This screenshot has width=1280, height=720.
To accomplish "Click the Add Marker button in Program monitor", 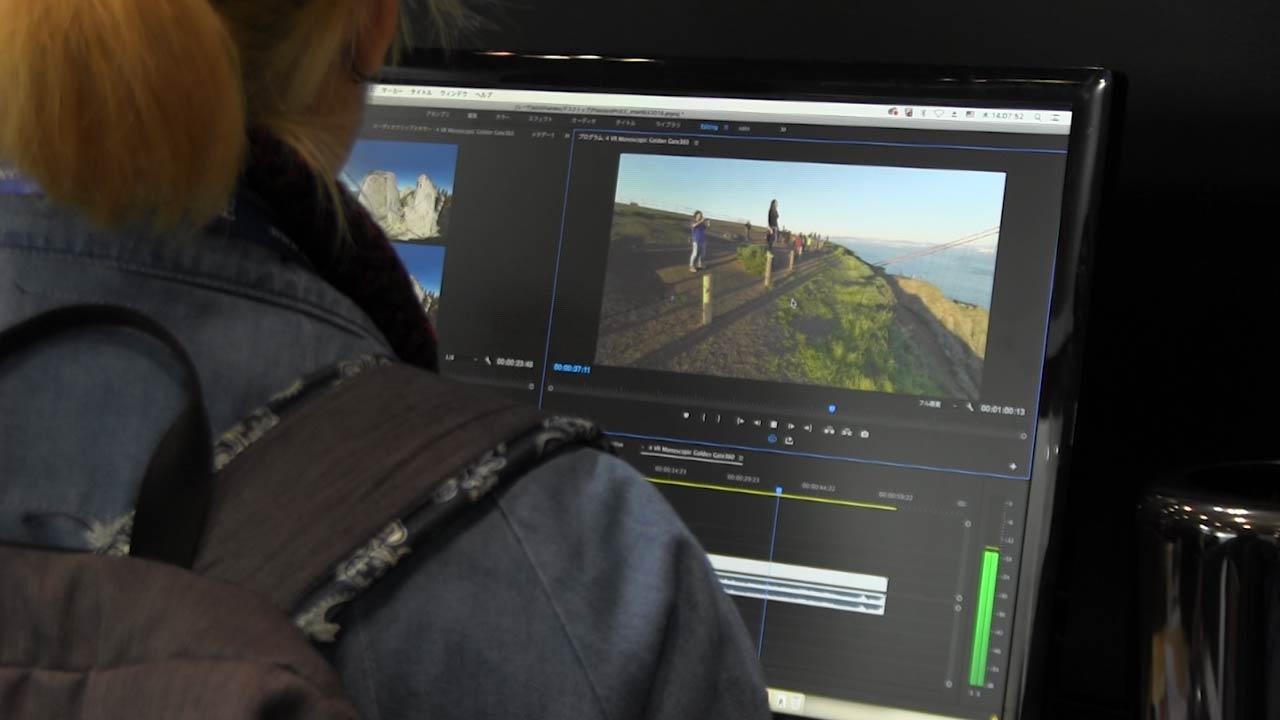I will pos(687,415).
